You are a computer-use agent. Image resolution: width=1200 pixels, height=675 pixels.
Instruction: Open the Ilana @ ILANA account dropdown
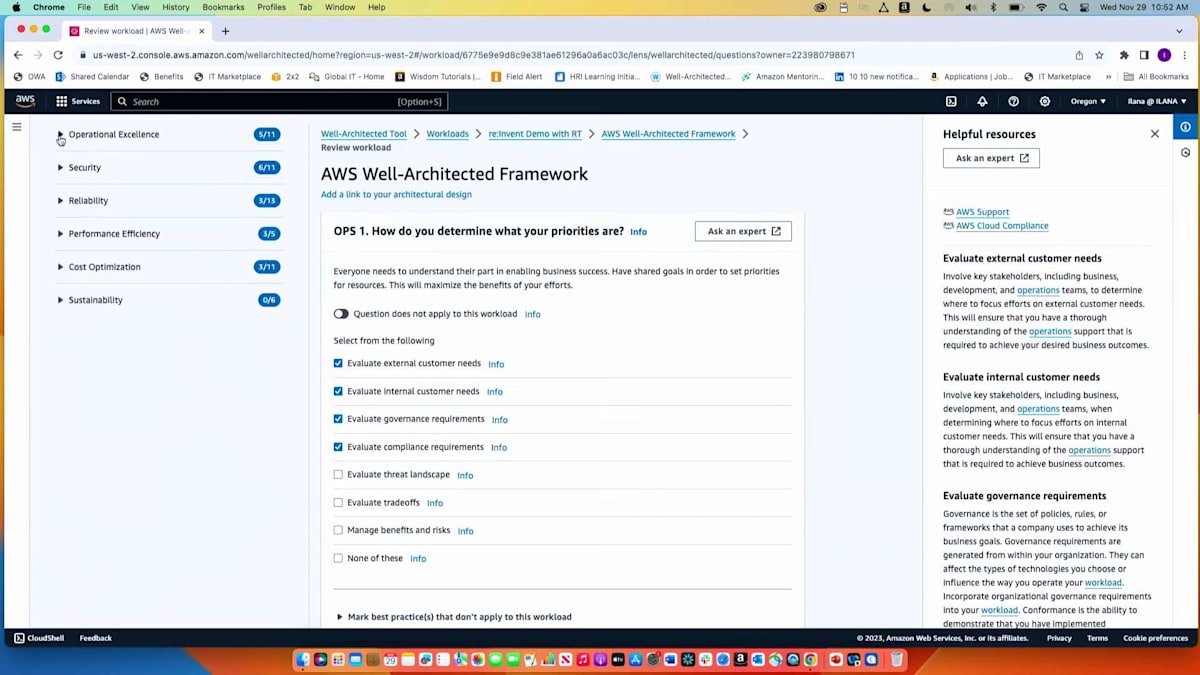(1157, 101)
